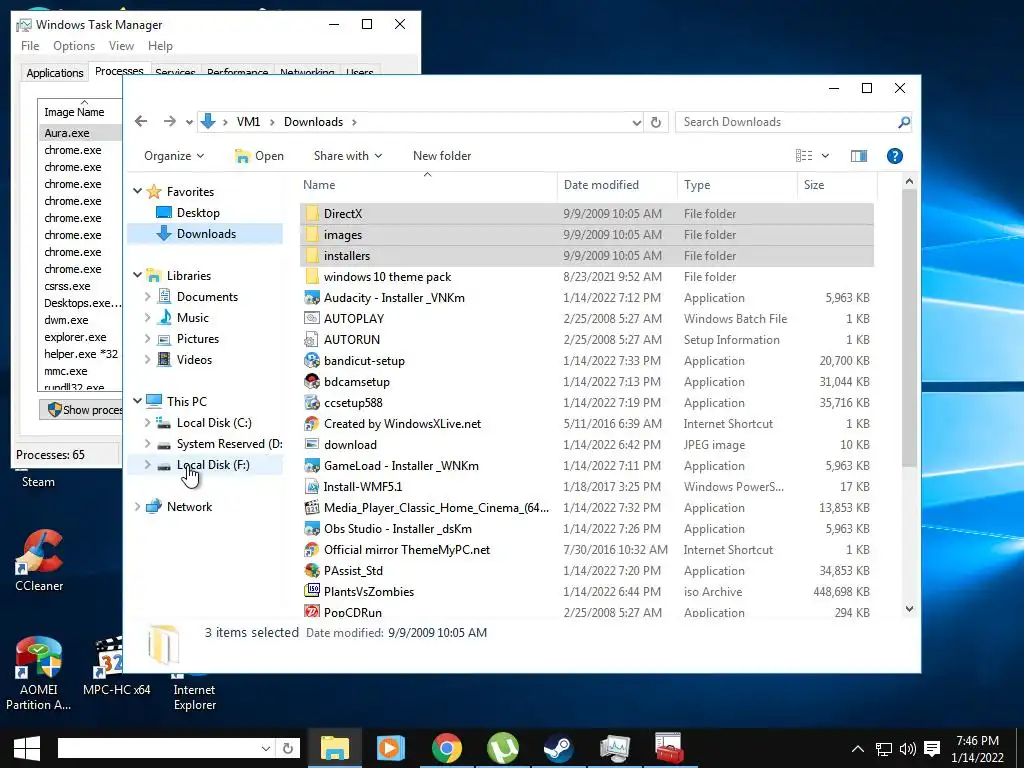The image size is (1024, 768).
Task: Select Created by WindowsXLive.net shortcut icon
Action: tap(312, 424)
